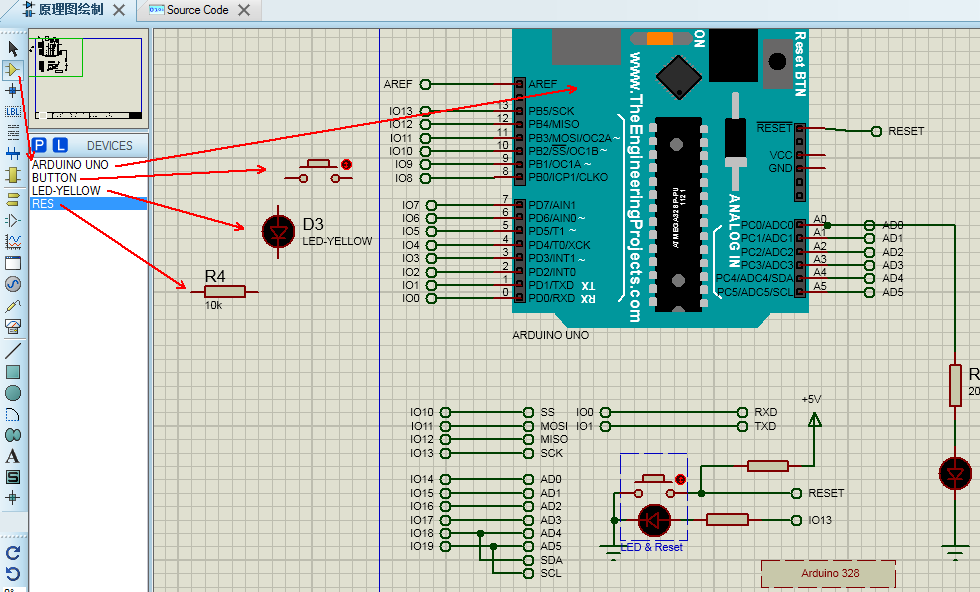Rotate clockwise using rotation arrow
This screenshot has height=592, width=980.
(12, 553)
